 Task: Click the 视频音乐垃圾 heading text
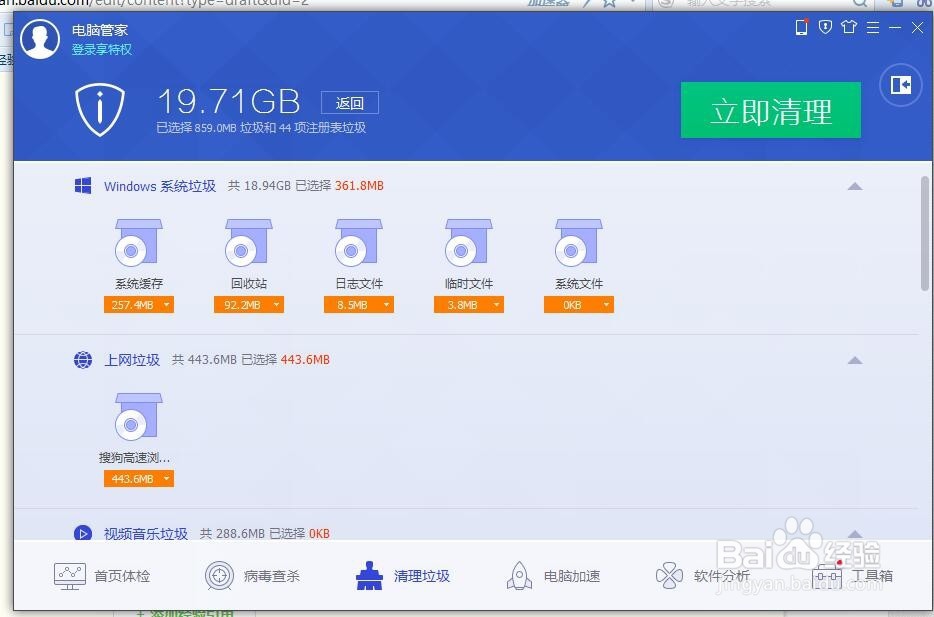[x=146, y=534]
